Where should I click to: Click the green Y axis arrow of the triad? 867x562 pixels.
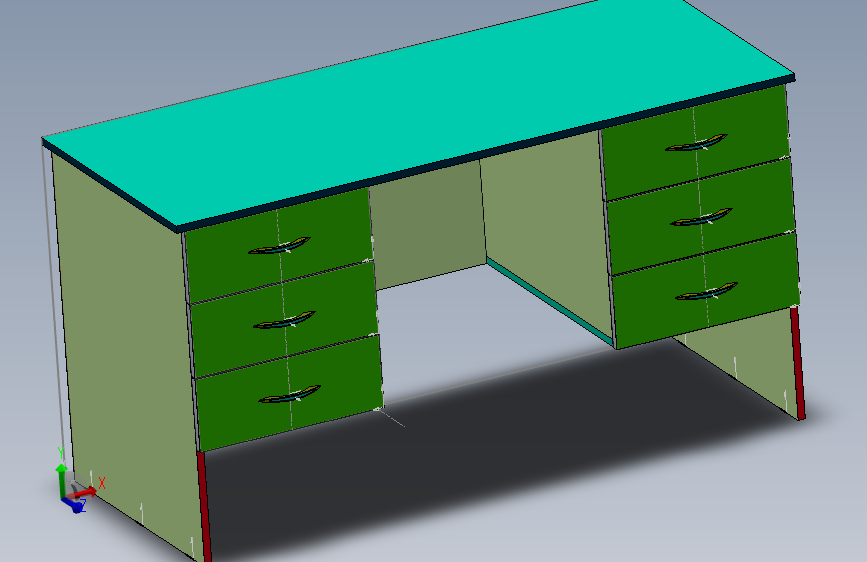61,480
